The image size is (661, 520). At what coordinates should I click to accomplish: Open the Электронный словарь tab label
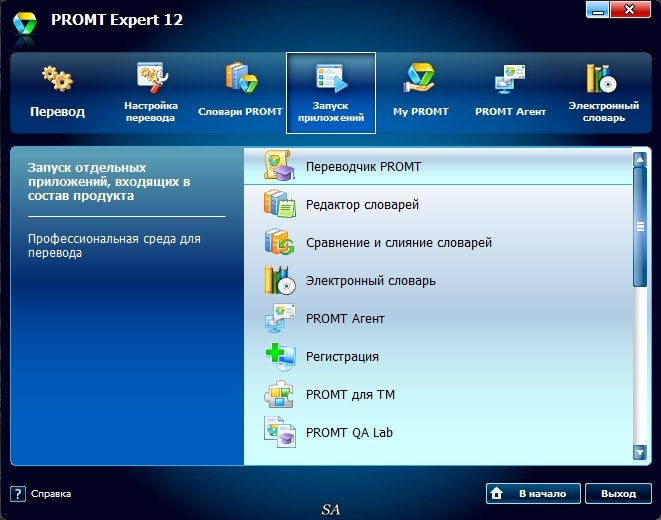(604, 112)
